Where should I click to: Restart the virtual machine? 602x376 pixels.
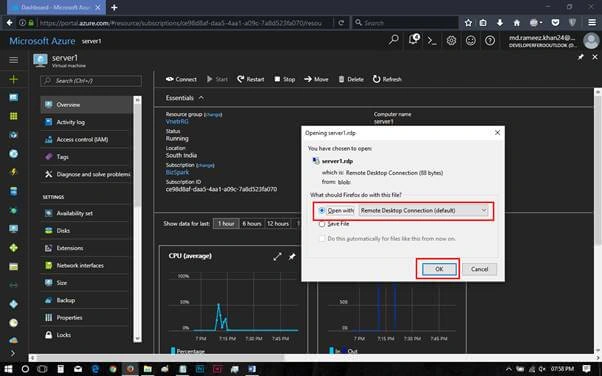pyautogui.click(x=250, y=79)
